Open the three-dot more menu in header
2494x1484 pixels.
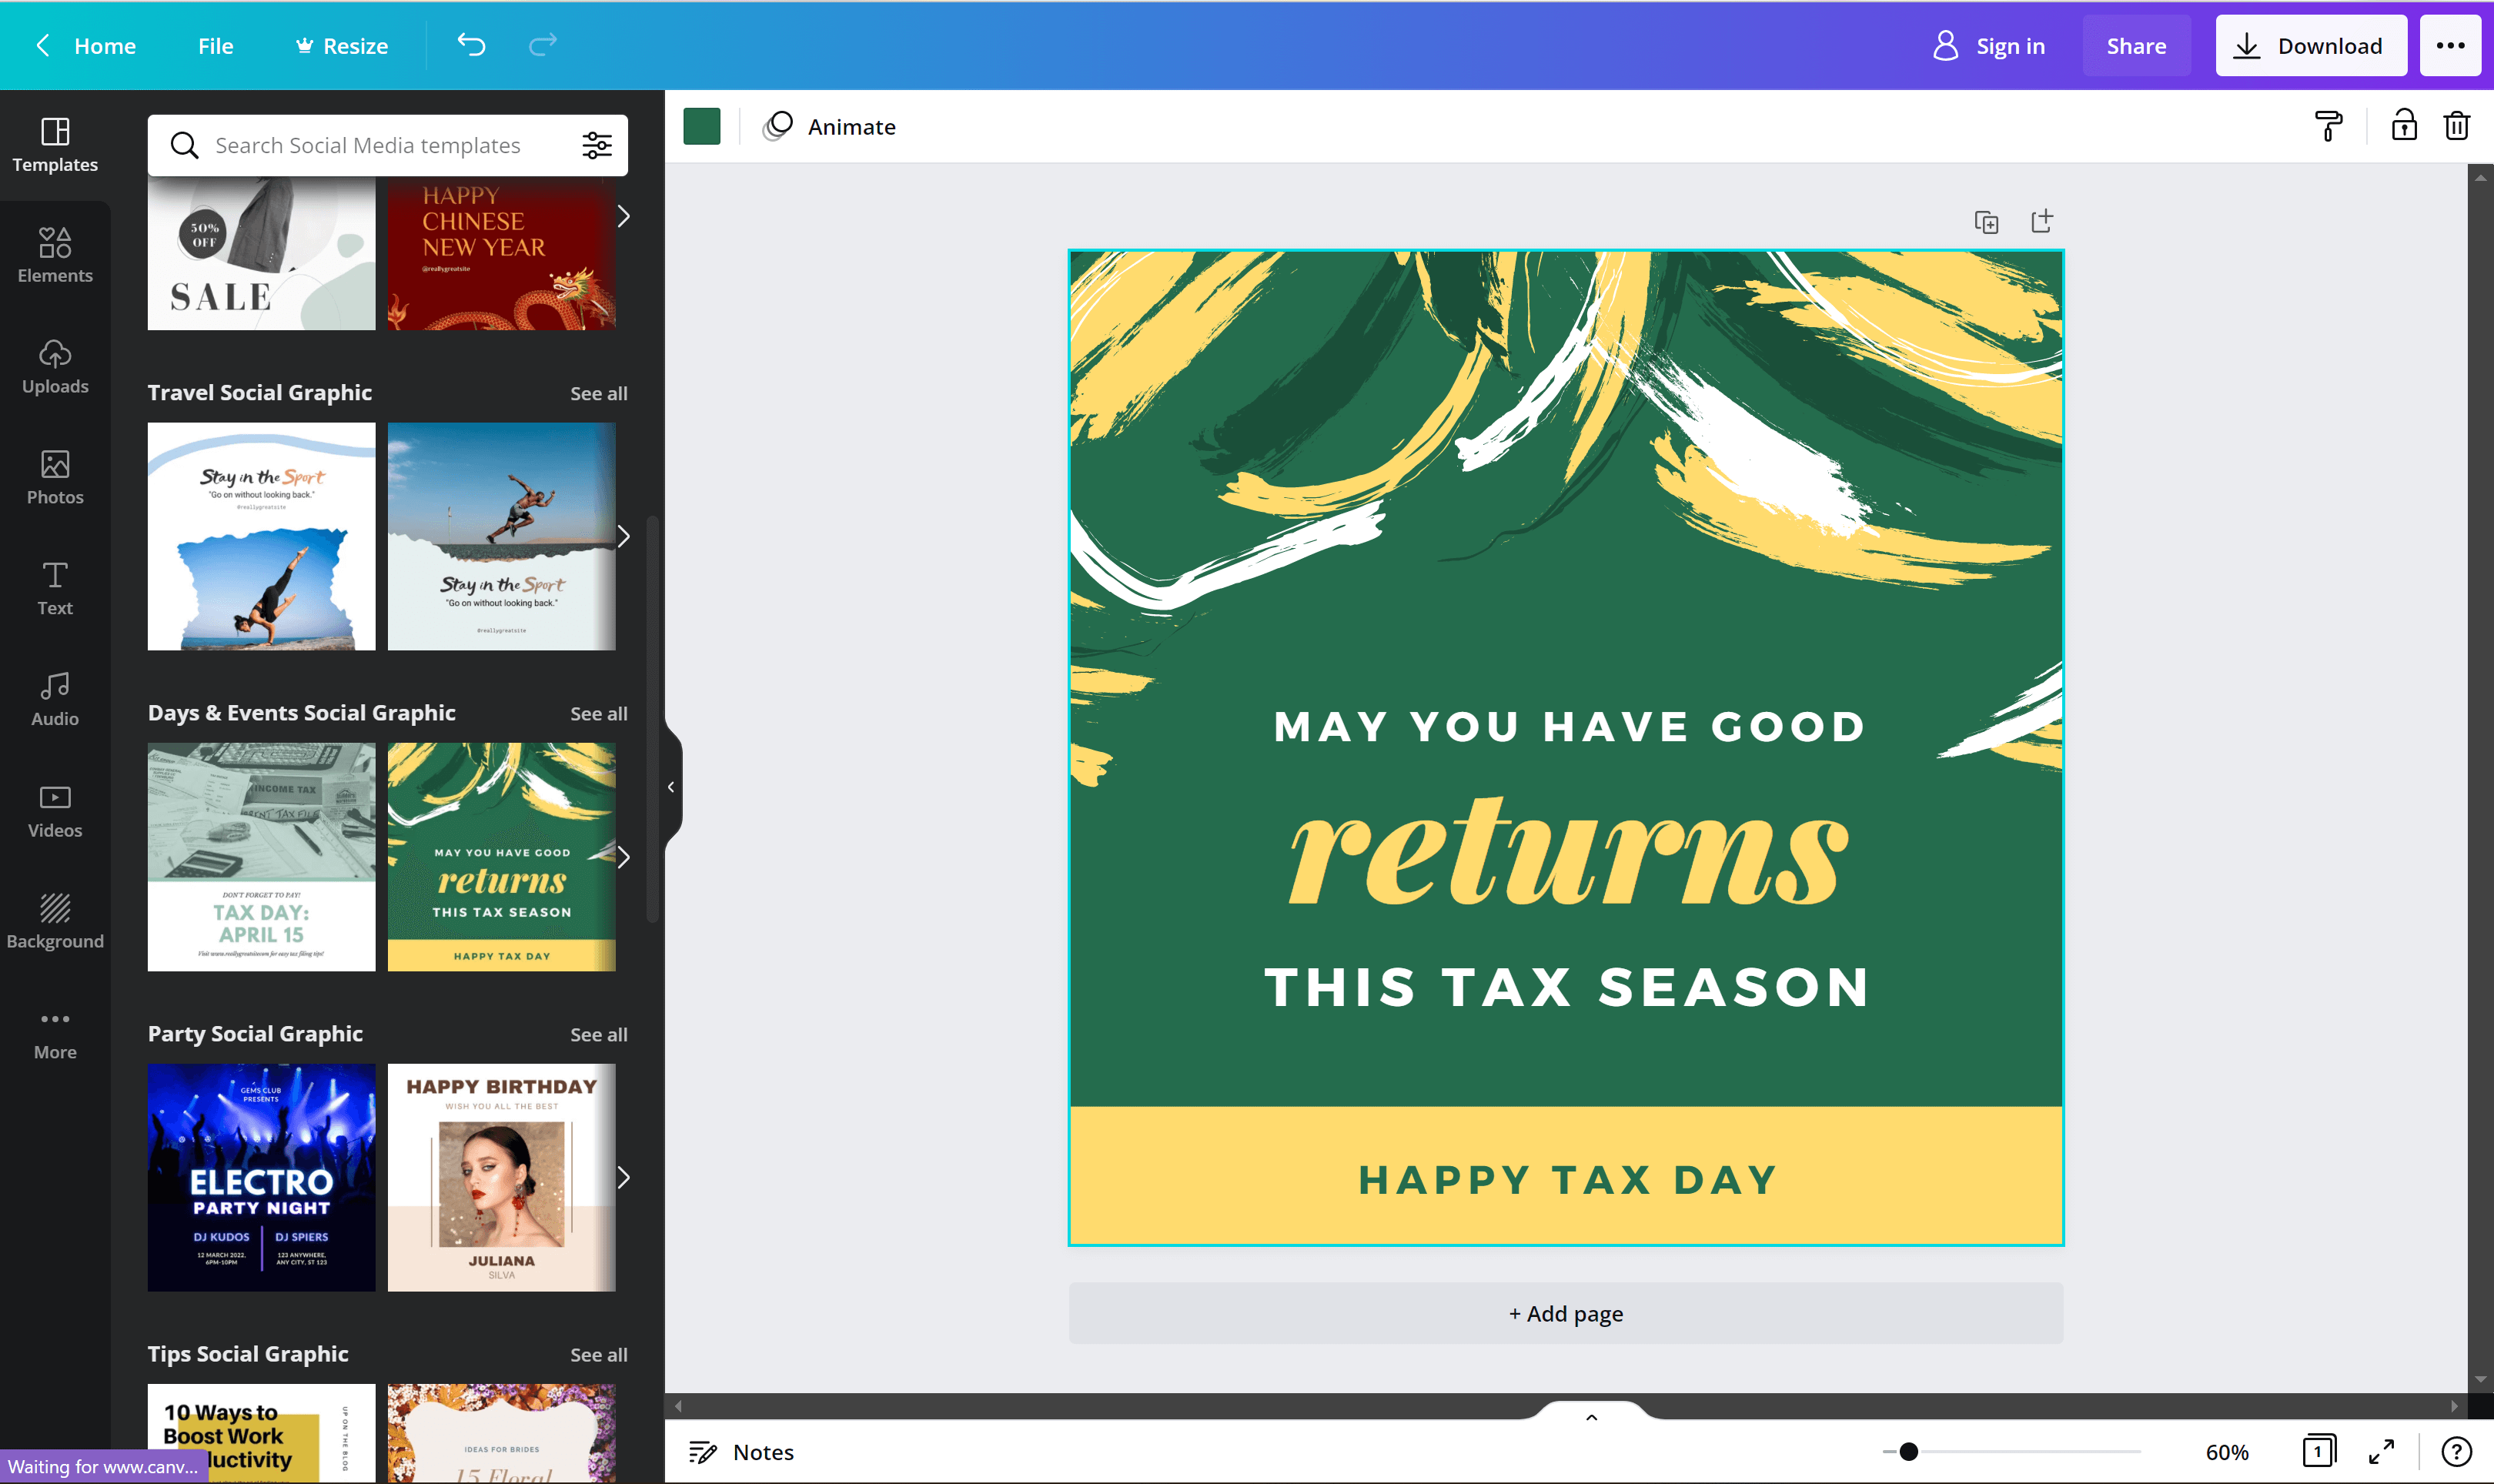click(2450, 46)
